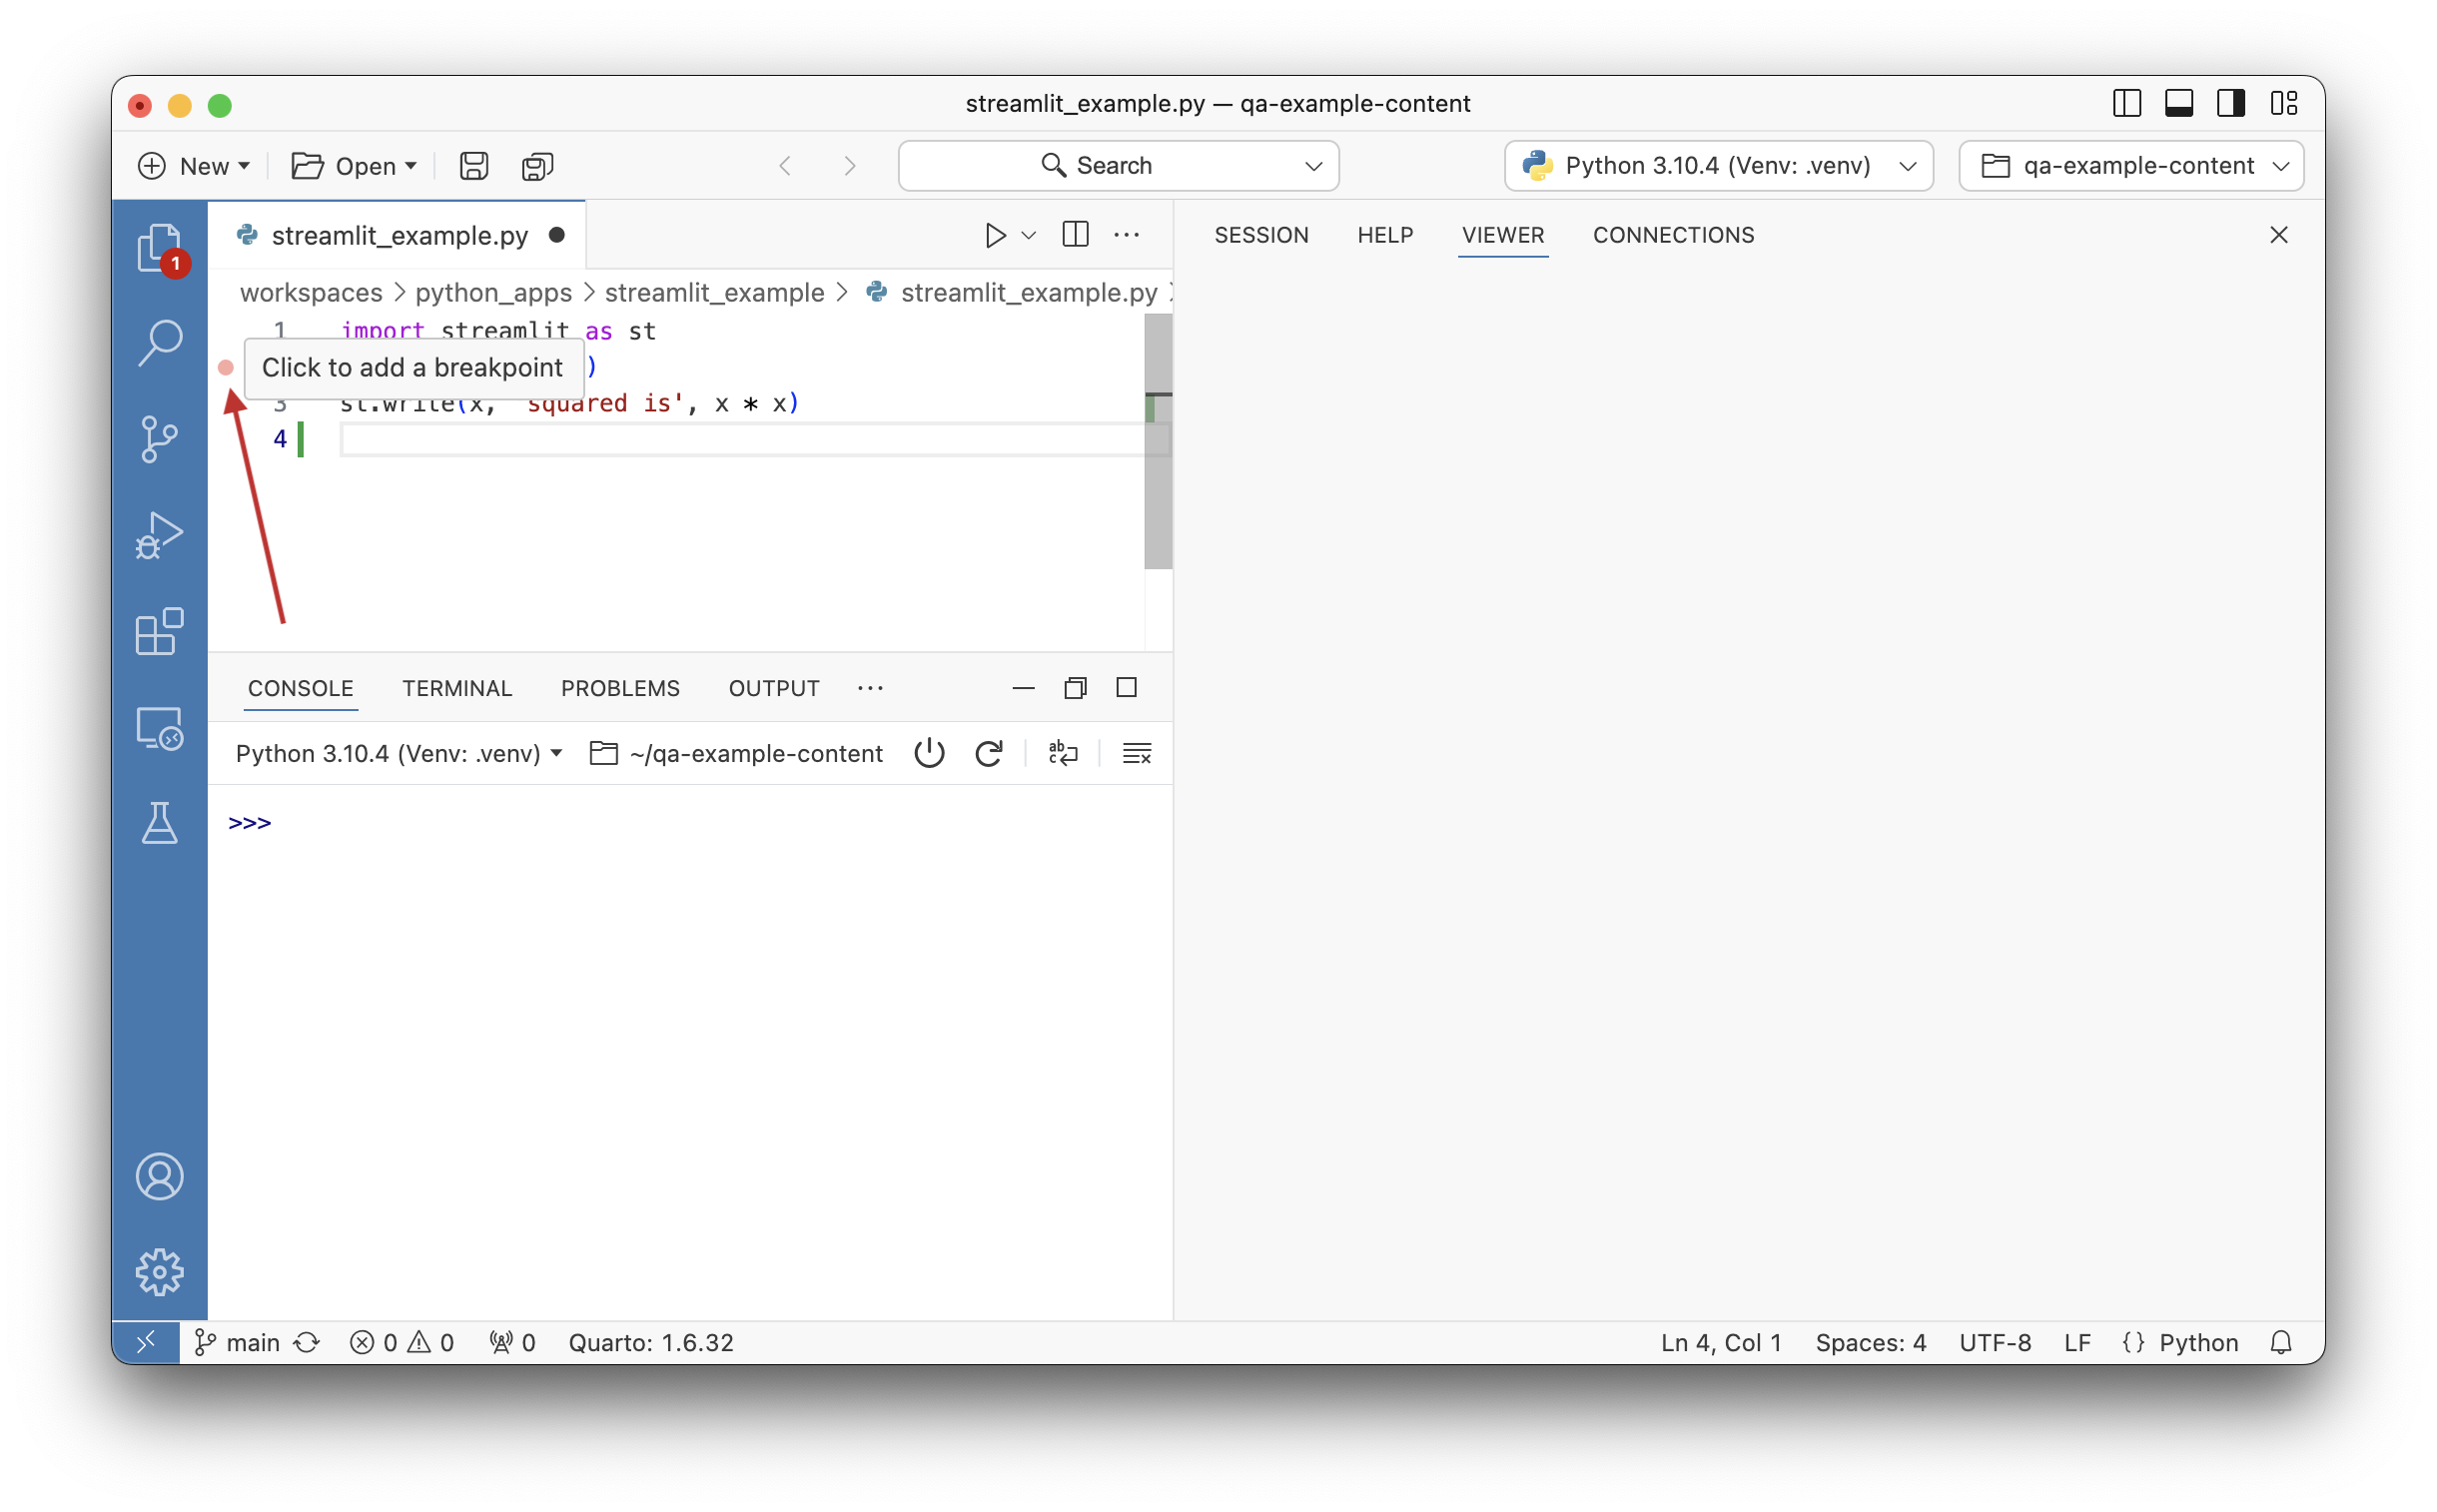Expand the qa-example-content workspace dropdown

pos(2283,166)
